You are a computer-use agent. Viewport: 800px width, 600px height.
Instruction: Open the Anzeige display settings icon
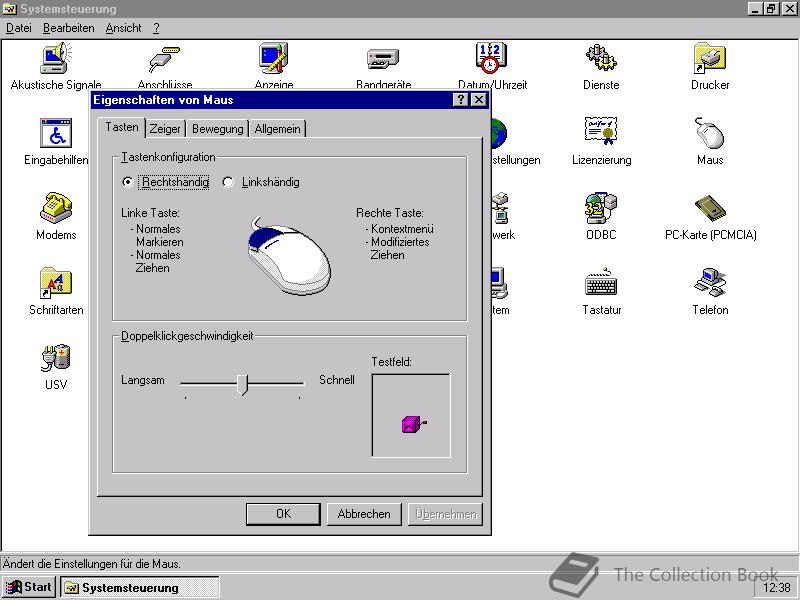[x=273, y=58]
